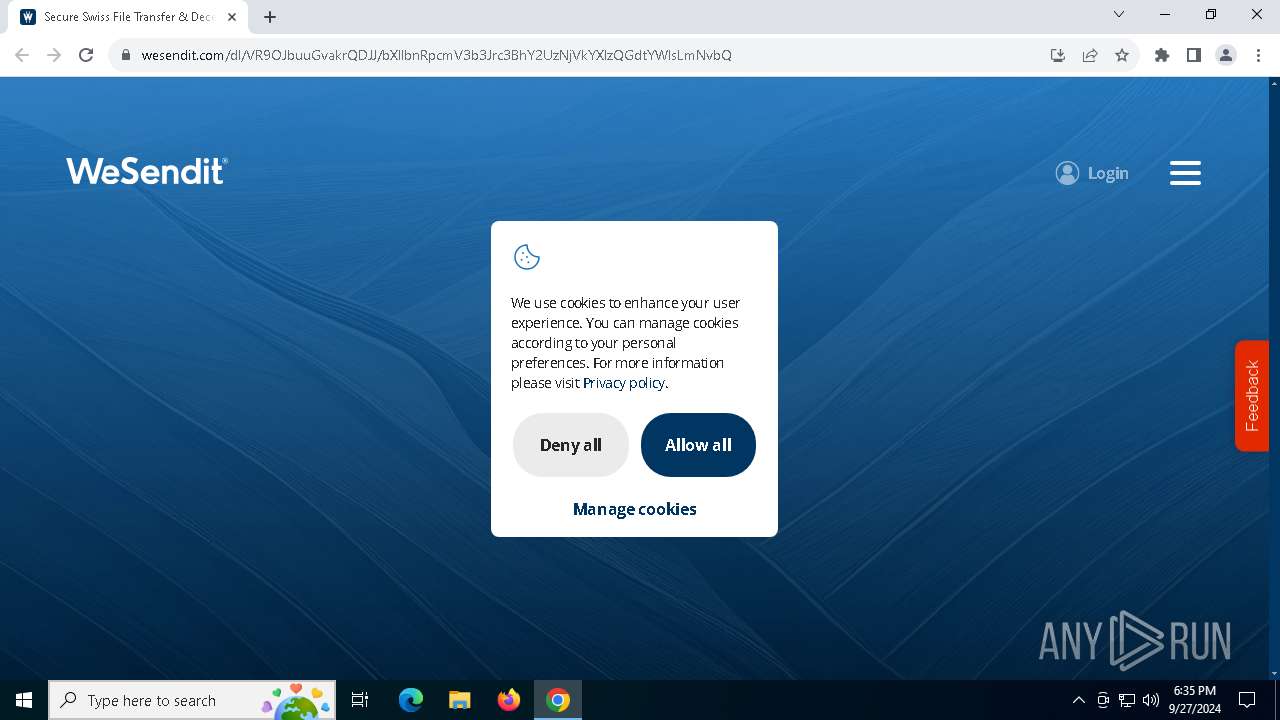View site information lock icon

(125, 55)
